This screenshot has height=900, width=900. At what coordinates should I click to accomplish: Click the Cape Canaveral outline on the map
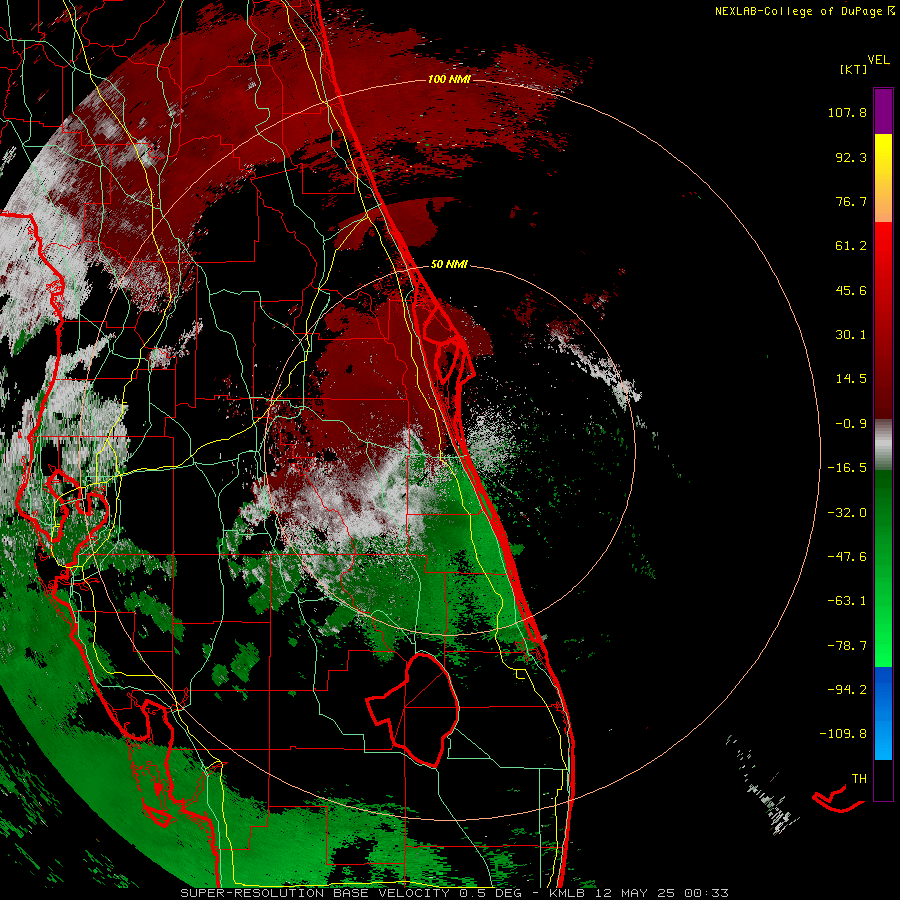point(447,343)
